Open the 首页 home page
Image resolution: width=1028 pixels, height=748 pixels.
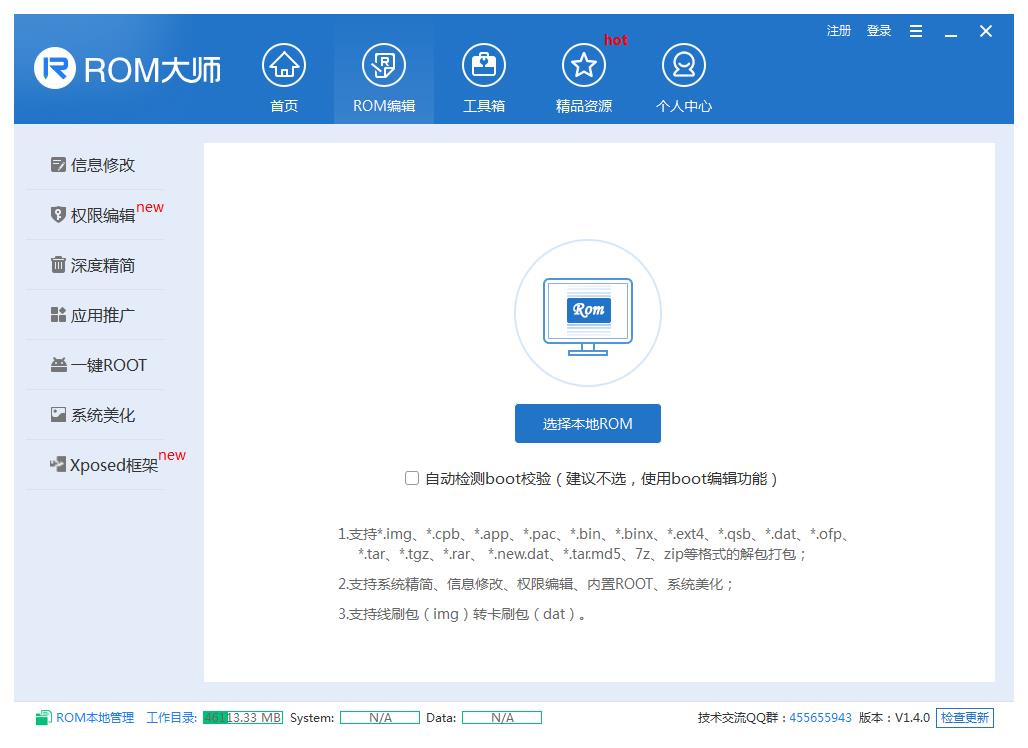click(x=283, y=75)
